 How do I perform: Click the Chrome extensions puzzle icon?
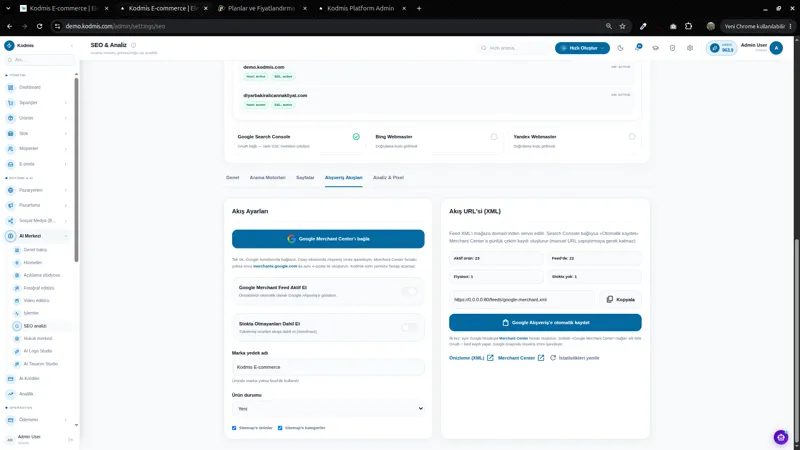[688, 26]
